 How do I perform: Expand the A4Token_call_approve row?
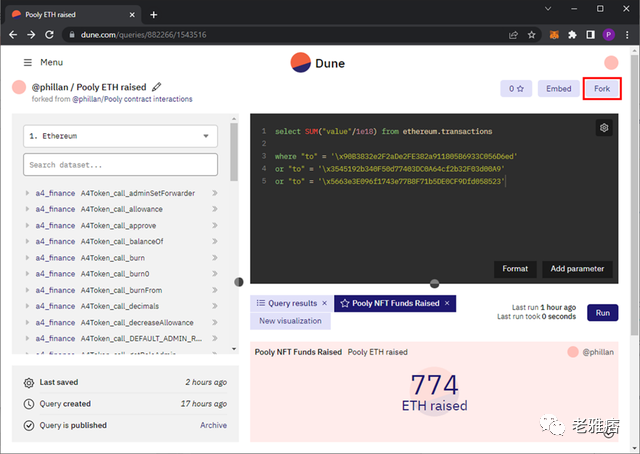coord(27,225)
